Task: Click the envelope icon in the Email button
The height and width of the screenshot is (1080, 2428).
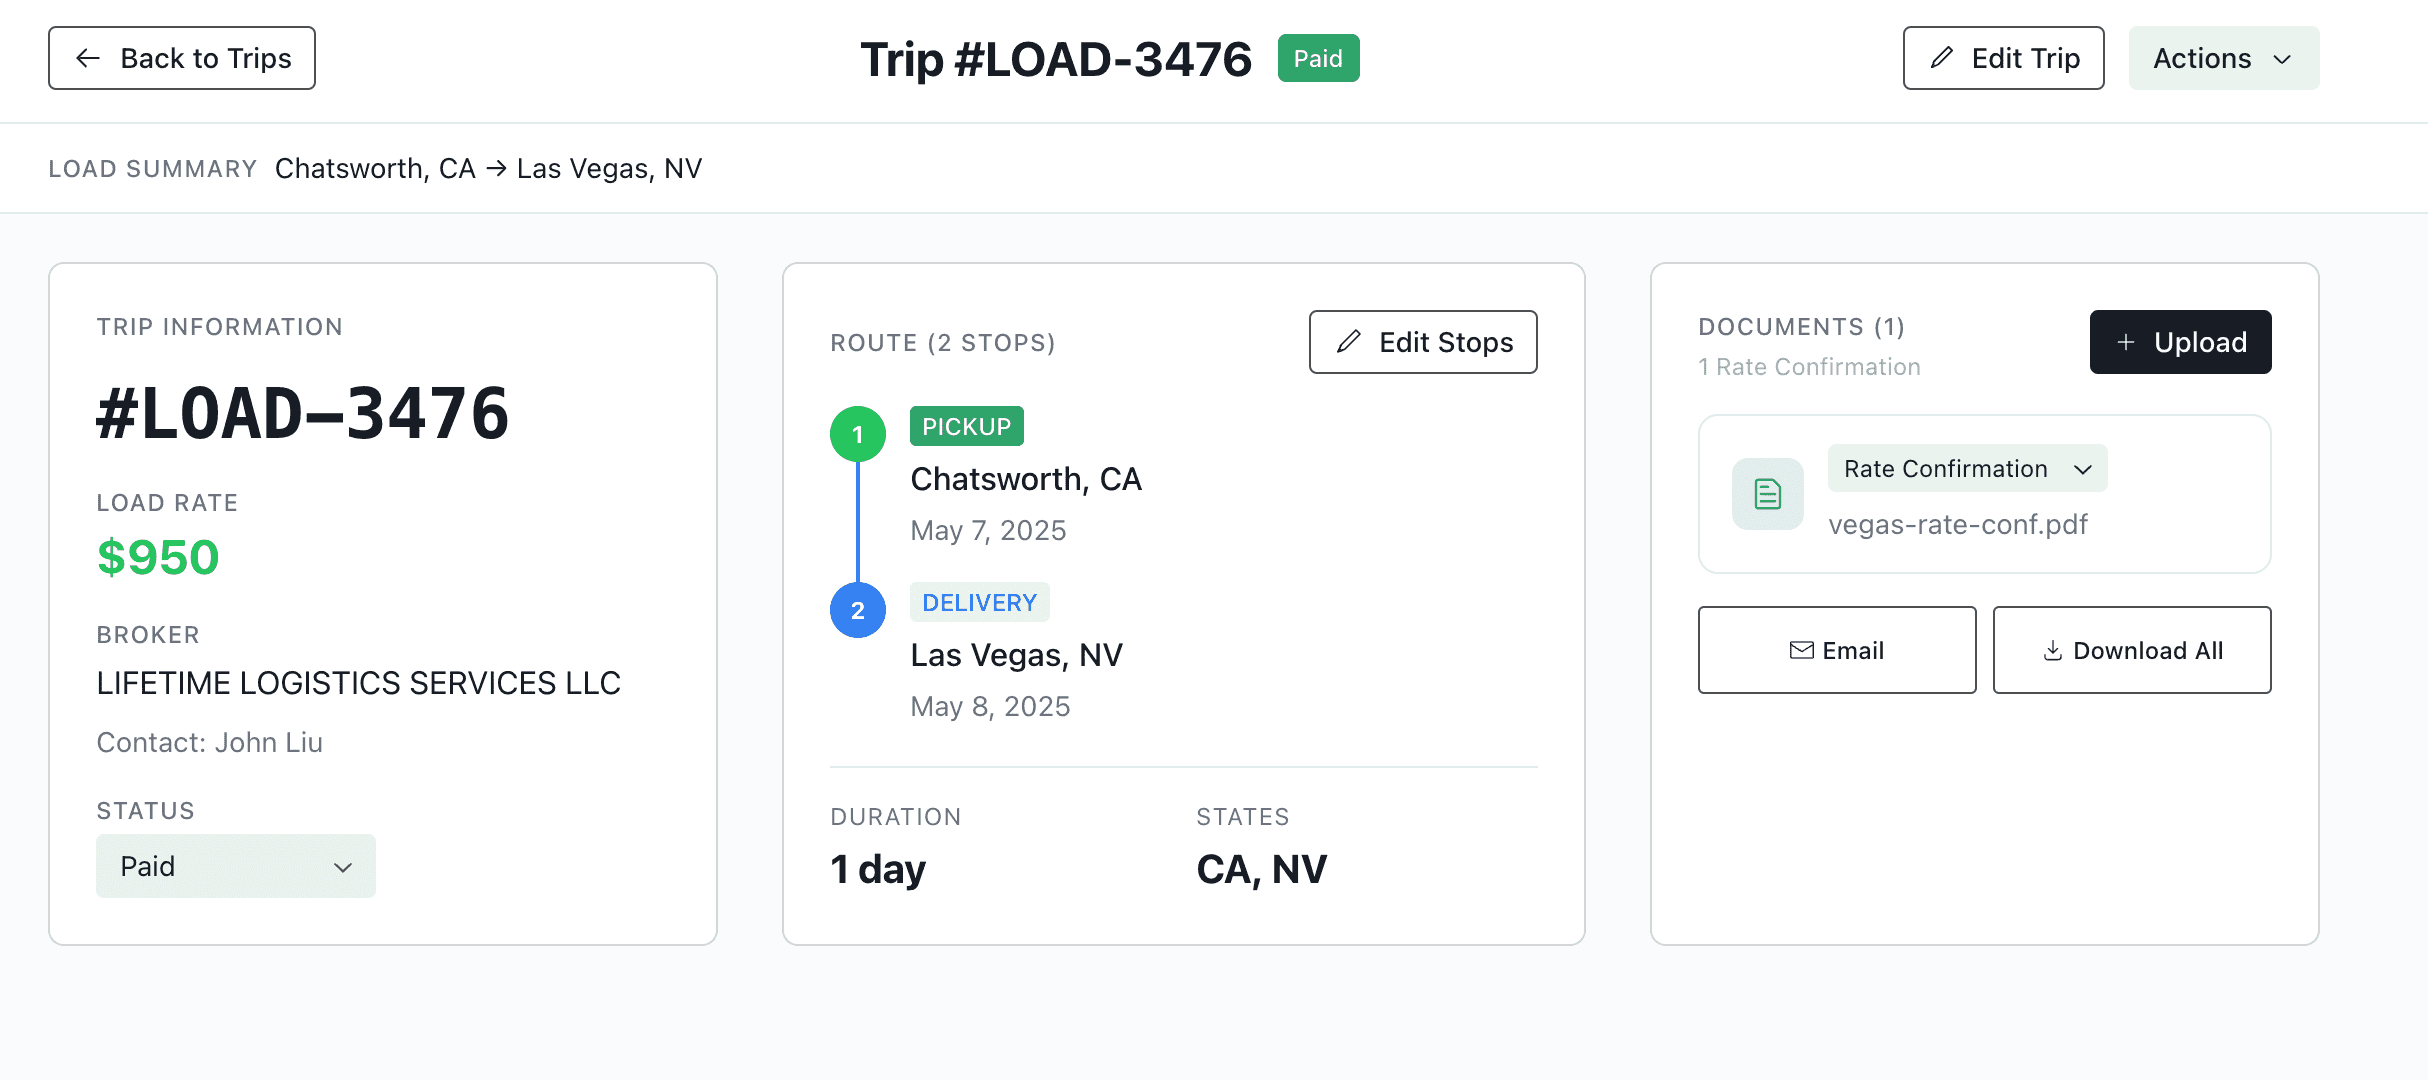Action: (1801, 650)
